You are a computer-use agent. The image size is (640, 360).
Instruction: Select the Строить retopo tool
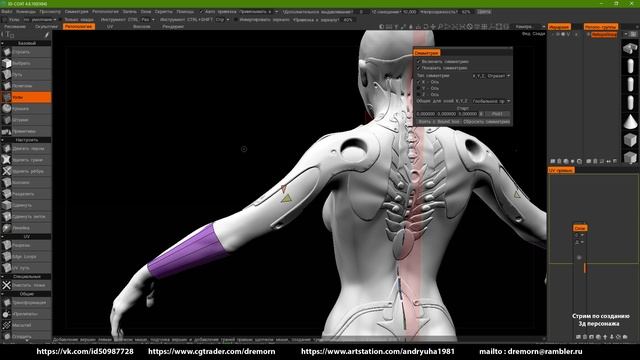[x=26, y=52]
